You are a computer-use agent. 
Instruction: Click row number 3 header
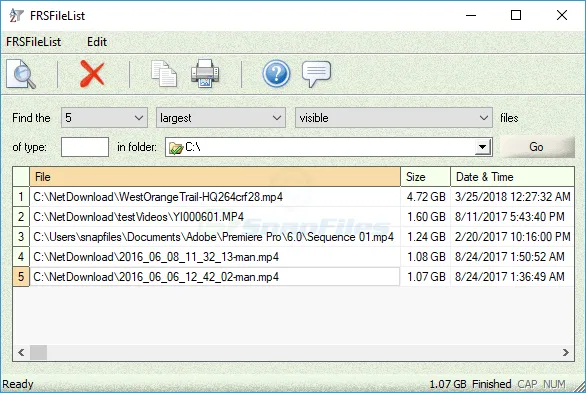coord(21,237)
